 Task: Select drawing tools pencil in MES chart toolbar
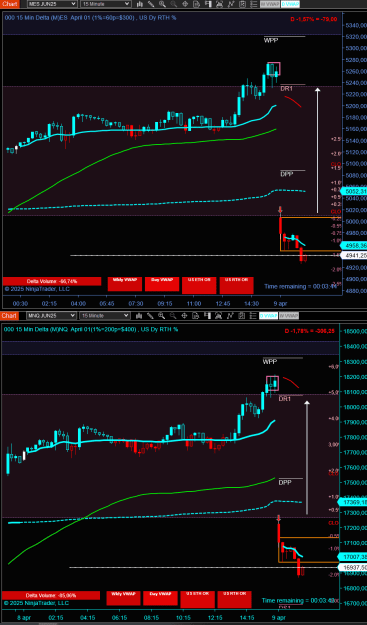point(151,4)
